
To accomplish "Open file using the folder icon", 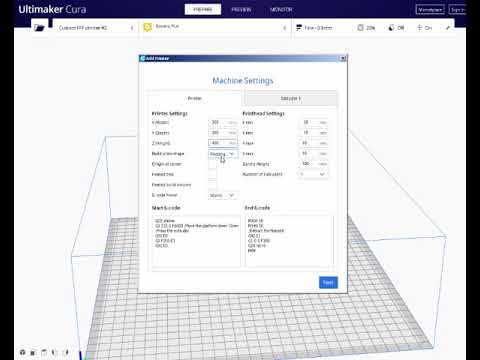I will click(x=39, y=28).
